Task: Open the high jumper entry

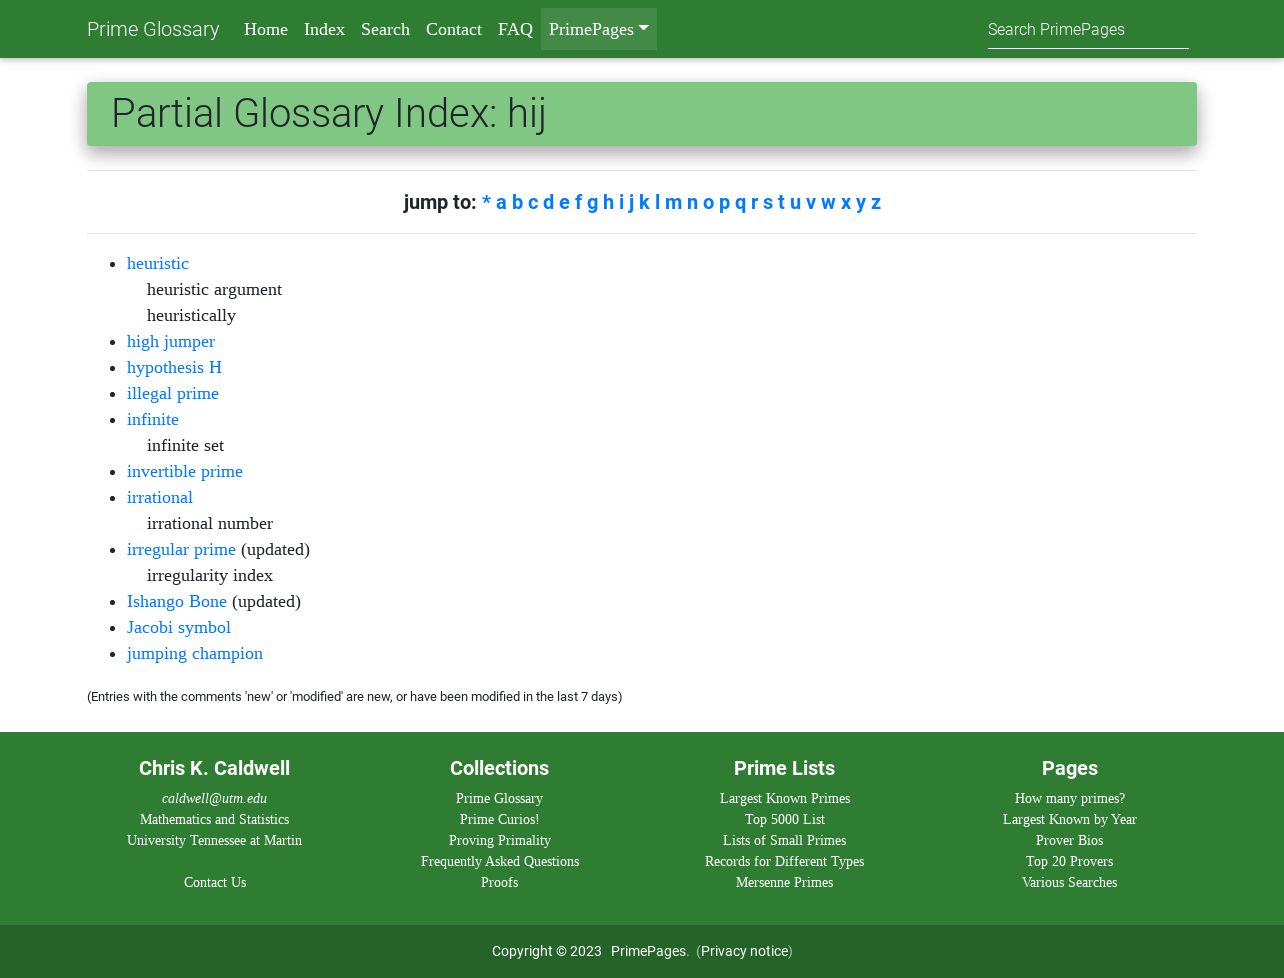Action: [x=171, y=341]
